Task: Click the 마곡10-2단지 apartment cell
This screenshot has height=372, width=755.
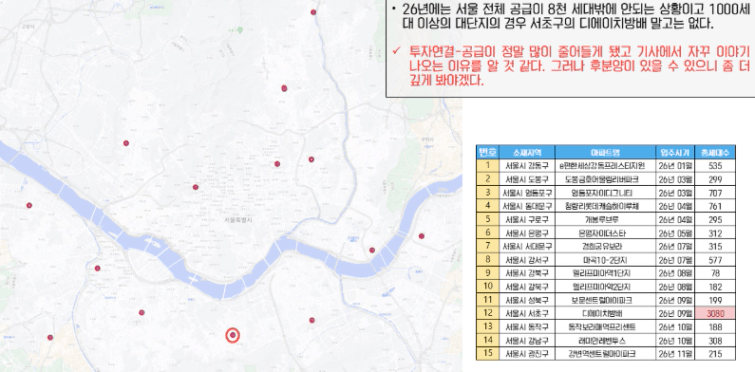Action: click(x=605, y=260)
